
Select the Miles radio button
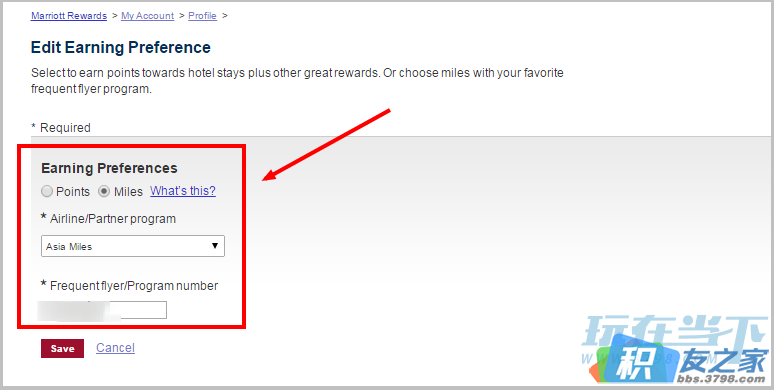(x=104, y=192)
